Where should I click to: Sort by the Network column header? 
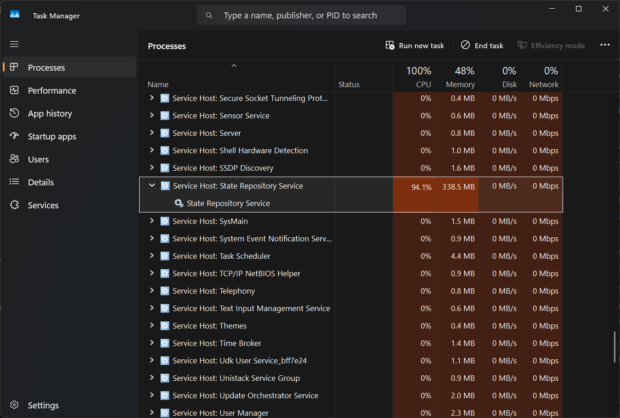(x=542, y=76)
